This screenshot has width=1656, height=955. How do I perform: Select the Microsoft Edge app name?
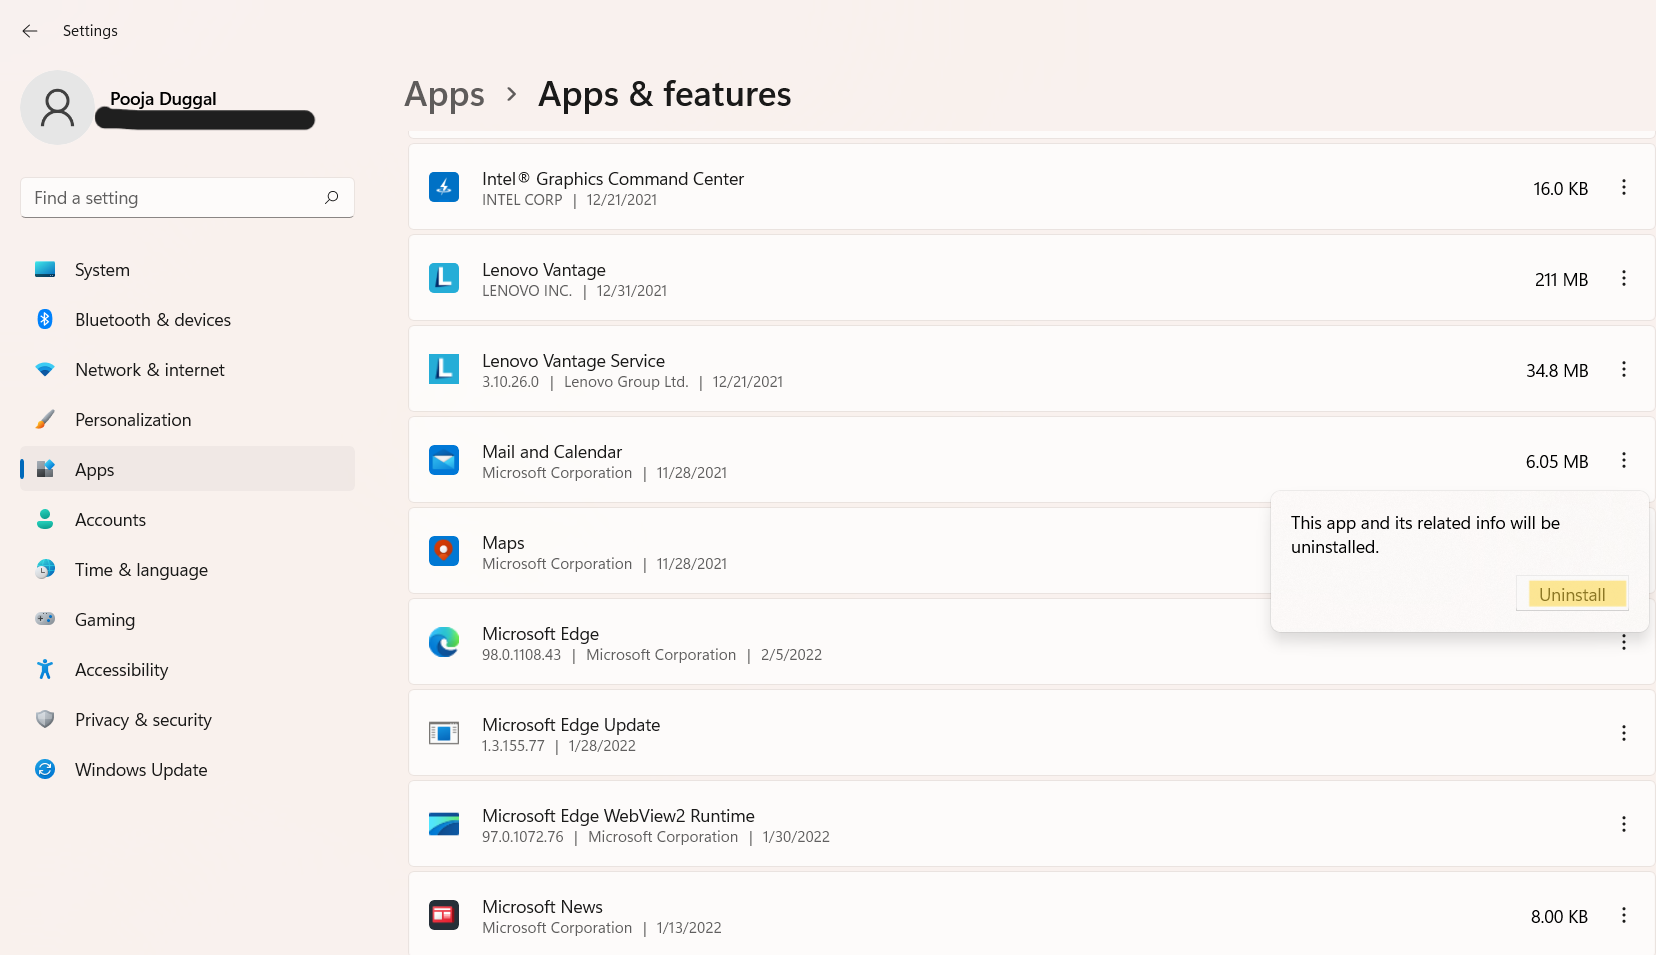point(540,633)
